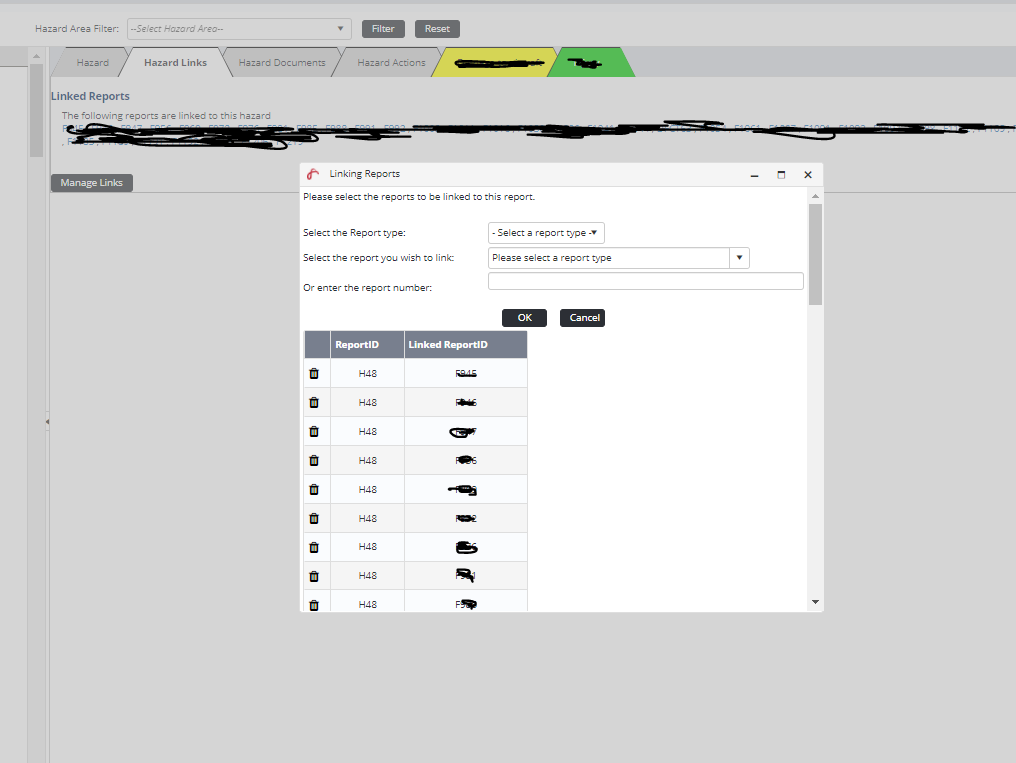Expand the report type selector
Viewport: 1016px width, 763px height.
[546, 233]
